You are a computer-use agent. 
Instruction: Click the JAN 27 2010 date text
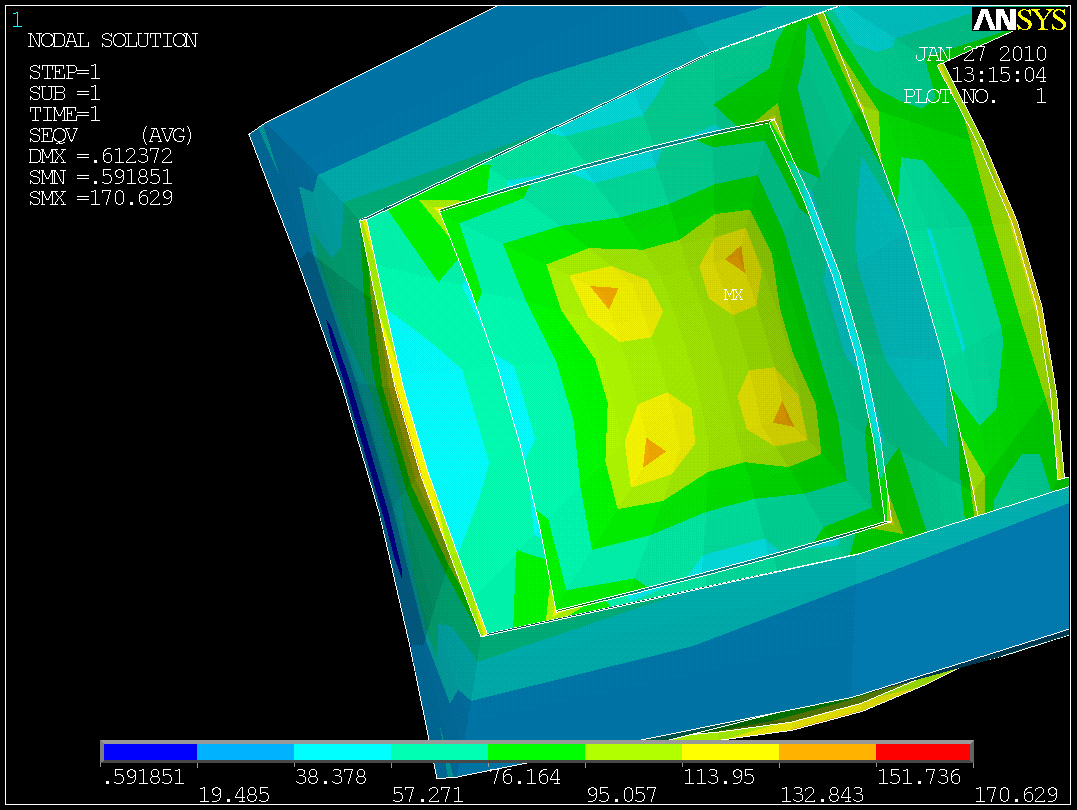click(x=981, y=54)
